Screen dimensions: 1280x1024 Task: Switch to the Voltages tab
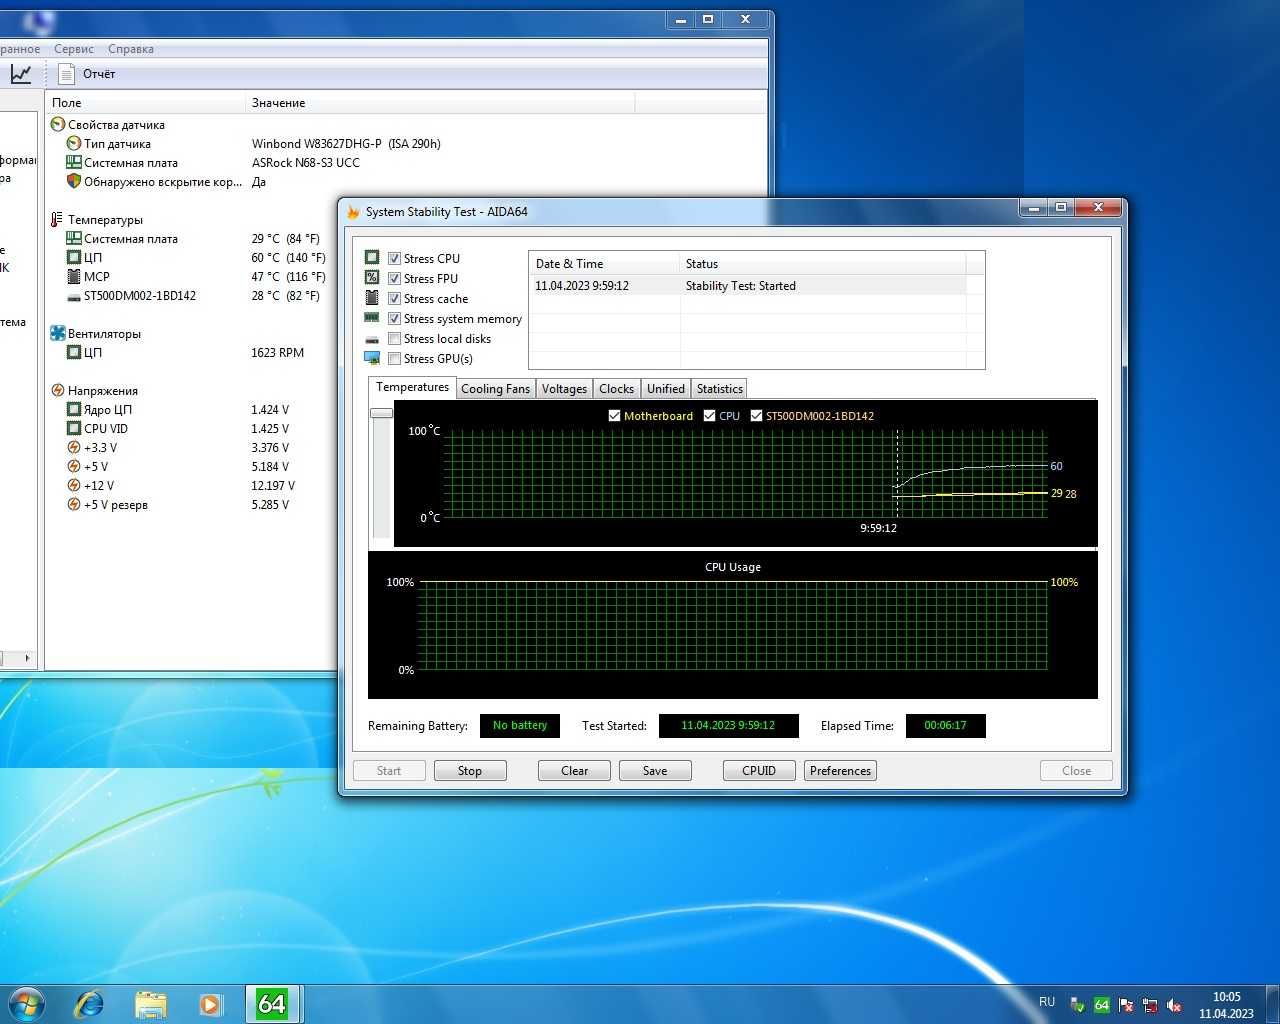coord(564,389)
